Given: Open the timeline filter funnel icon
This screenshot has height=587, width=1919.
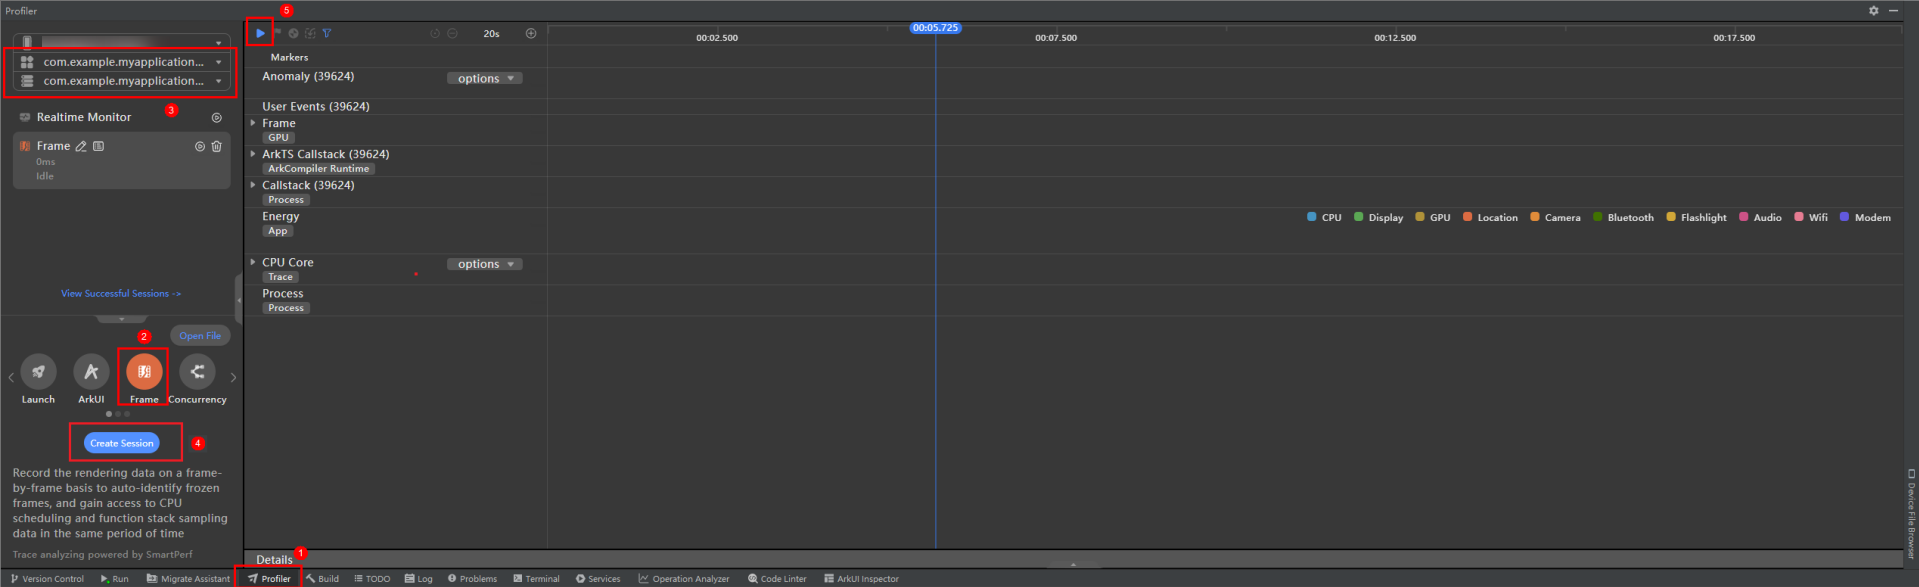Looking at the screenshot, I should [327, 33].
